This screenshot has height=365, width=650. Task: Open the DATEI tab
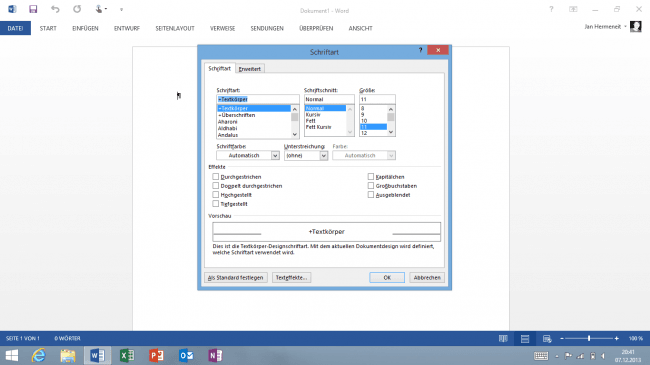pos(15,28)
